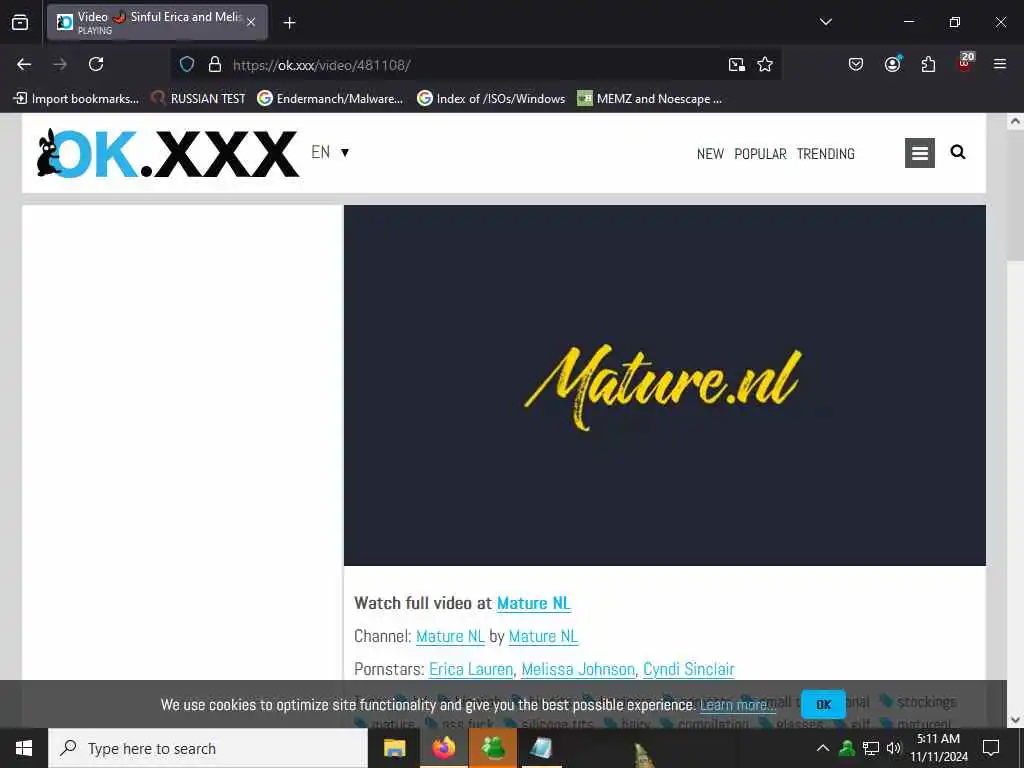Screen dimensions: 1024x768
Task: Open File Explorer from taskbar
Action: tap(394, 748)
